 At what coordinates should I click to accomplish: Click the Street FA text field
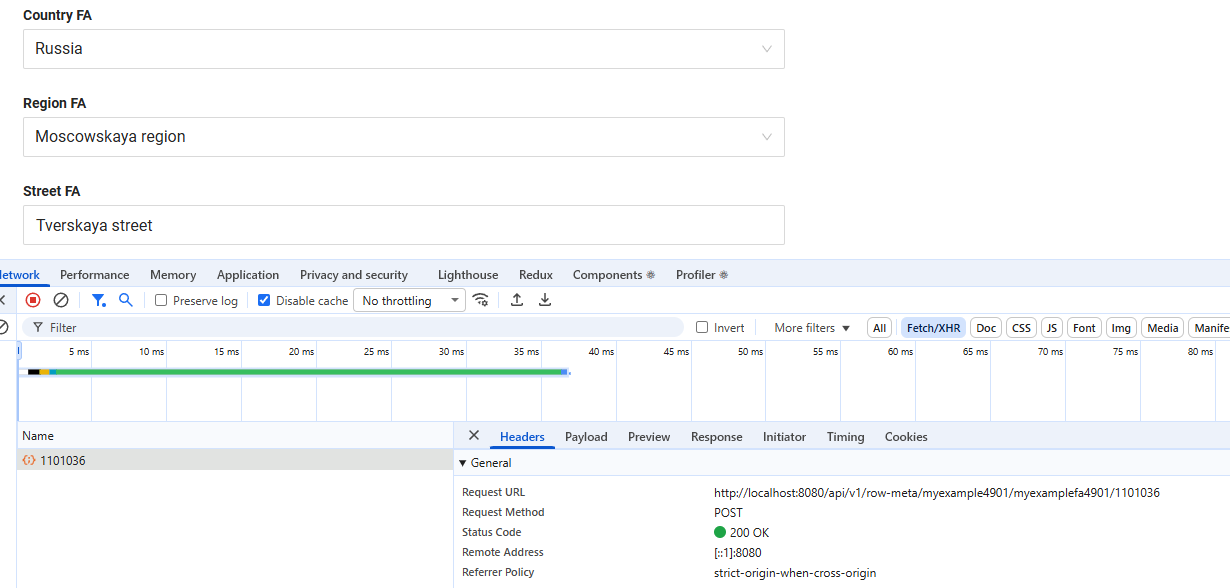(403, 225)
